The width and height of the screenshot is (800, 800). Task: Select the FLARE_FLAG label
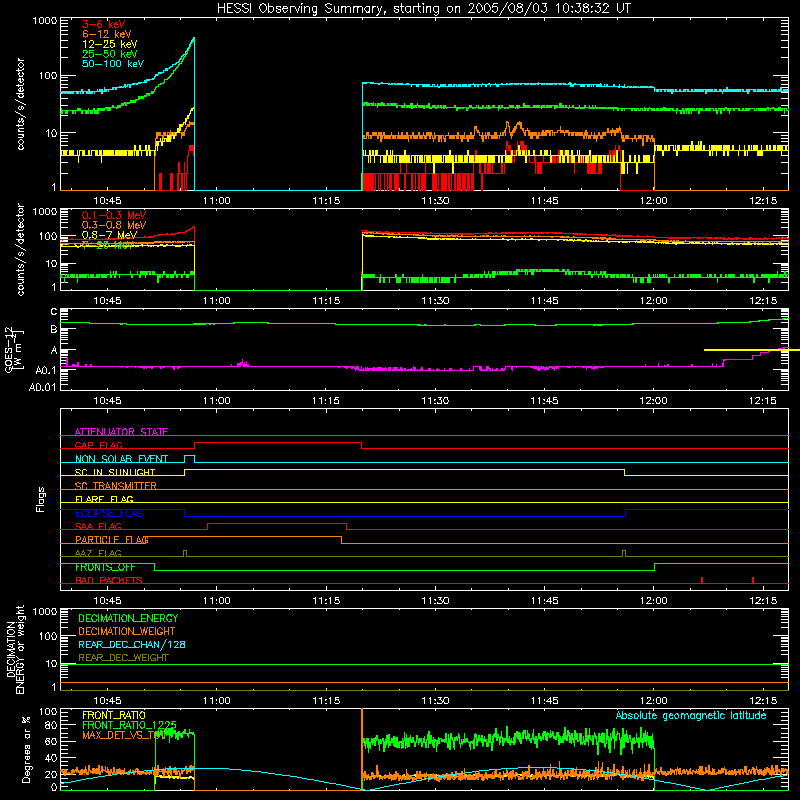(104, 499)
